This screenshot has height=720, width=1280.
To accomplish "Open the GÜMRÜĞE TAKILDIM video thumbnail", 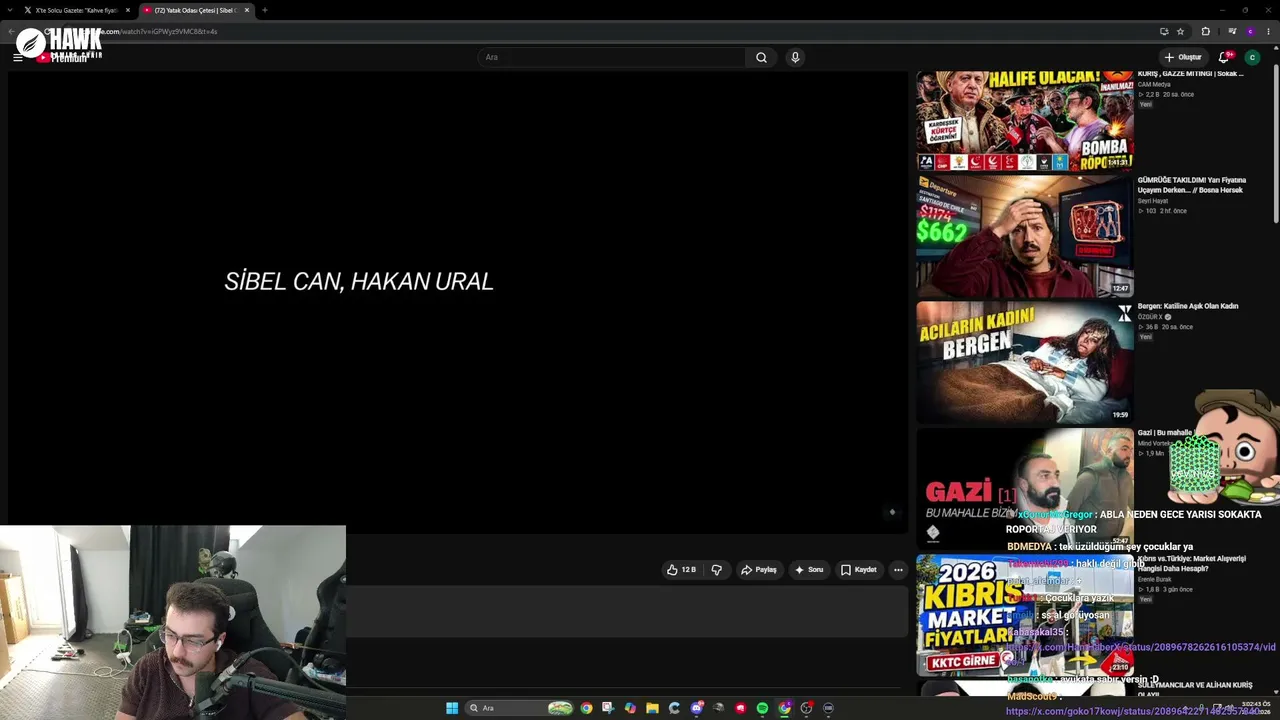I will point(1025,236).
